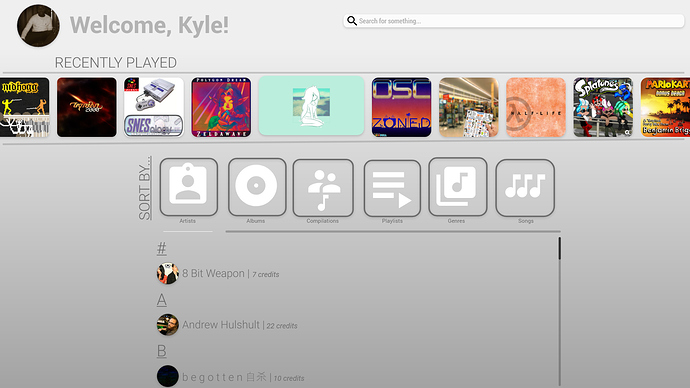The width and height of the screenshot is (690, 388).
Task: Select the Zeldawave album cover
Action: (x=221, y=107)
